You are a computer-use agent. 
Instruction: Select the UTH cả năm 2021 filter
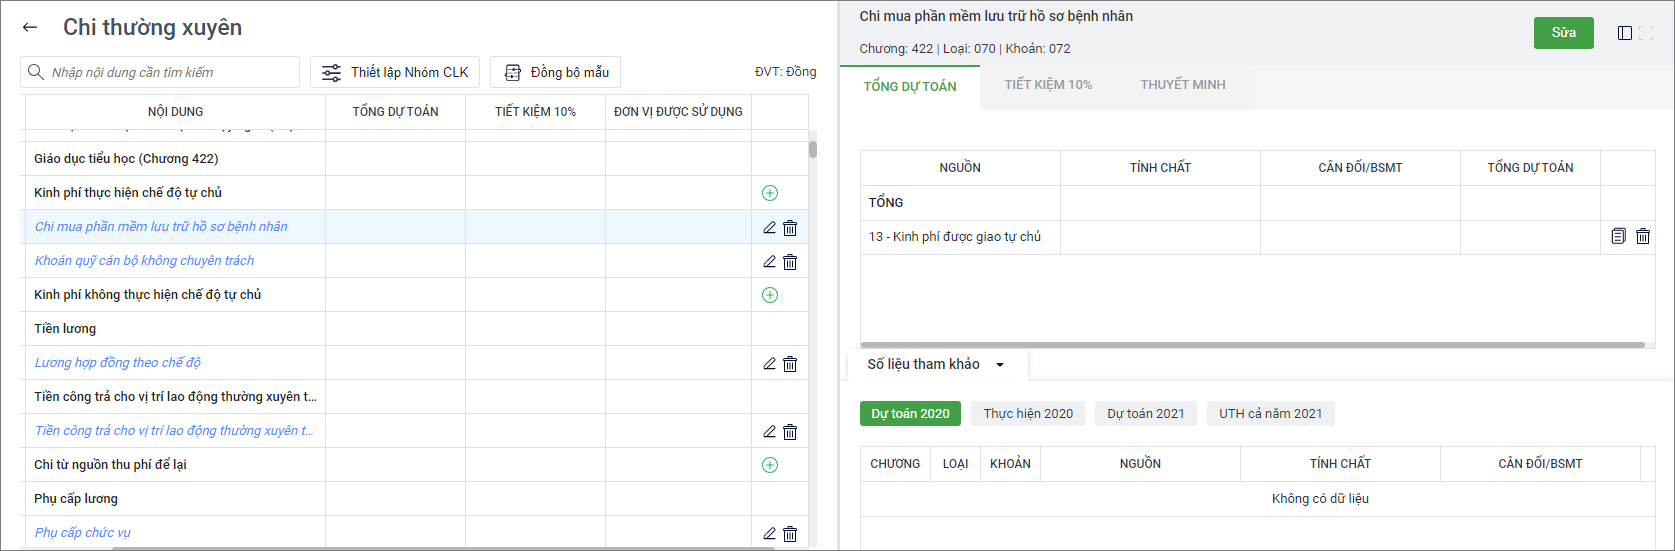[x=1270, y=414]
